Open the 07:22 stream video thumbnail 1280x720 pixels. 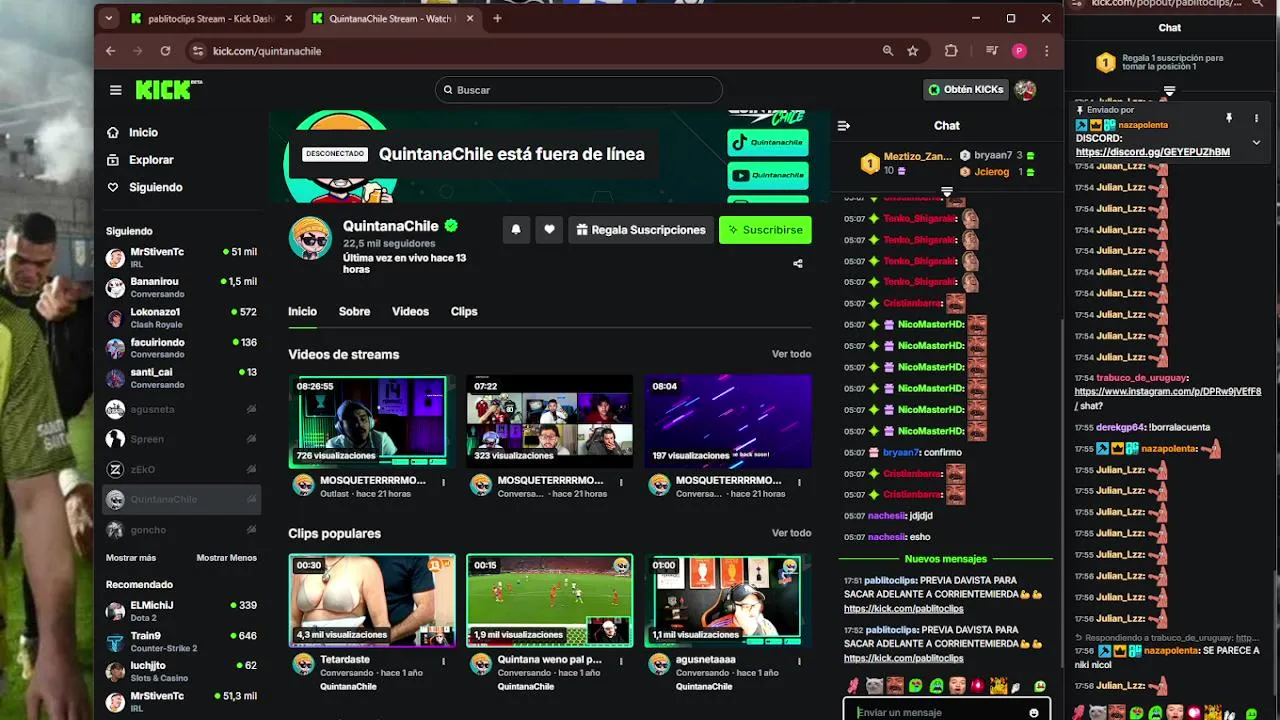click(549, 421)
